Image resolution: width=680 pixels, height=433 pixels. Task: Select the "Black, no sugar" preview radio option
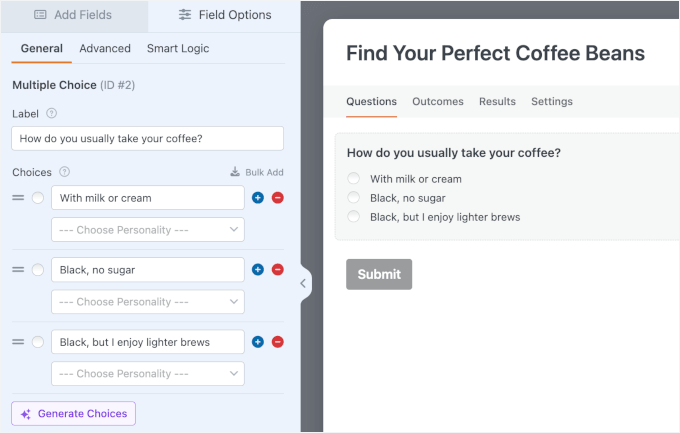pos(353,198)
